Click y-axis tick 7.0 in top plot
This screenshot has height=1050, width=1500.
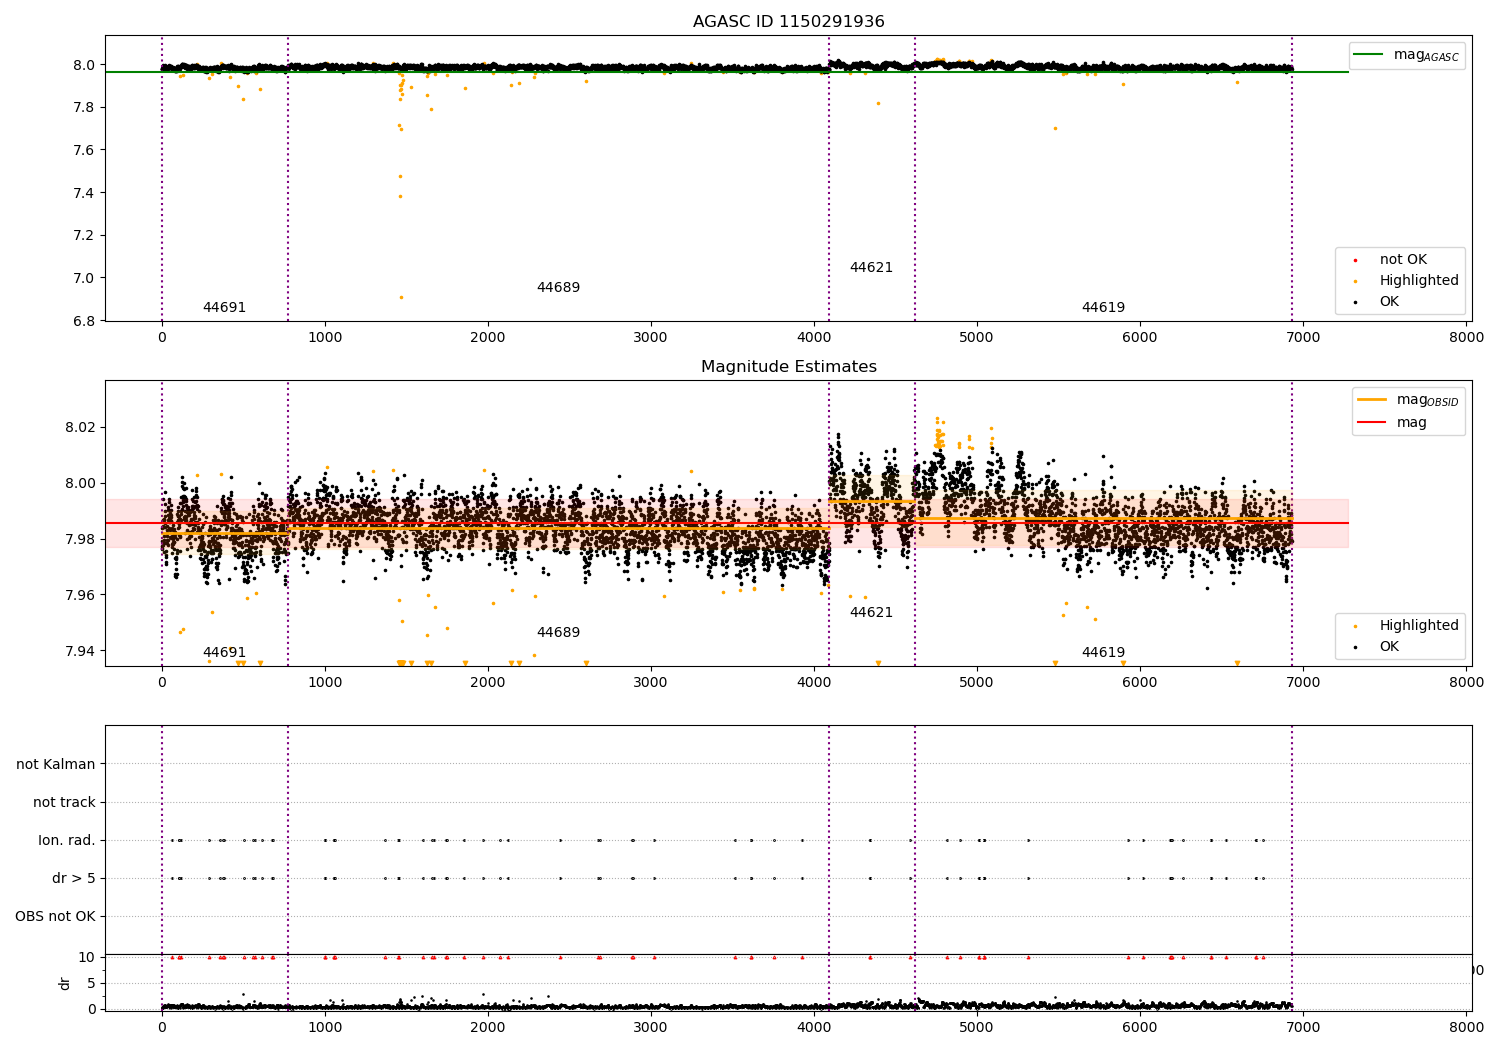pyautogui.click(x=84, y=278)
